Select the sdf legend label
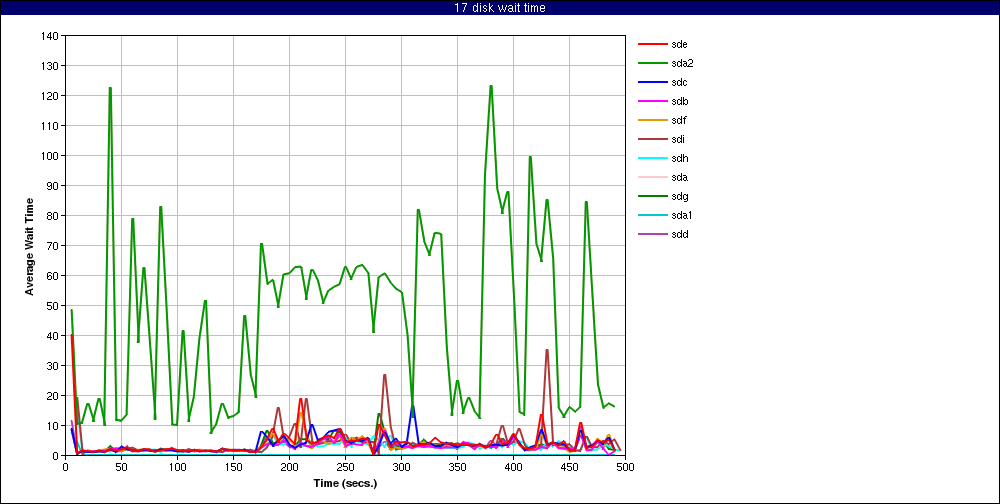The width and height of the screenshot is (1000, 504). coord(678,120)
